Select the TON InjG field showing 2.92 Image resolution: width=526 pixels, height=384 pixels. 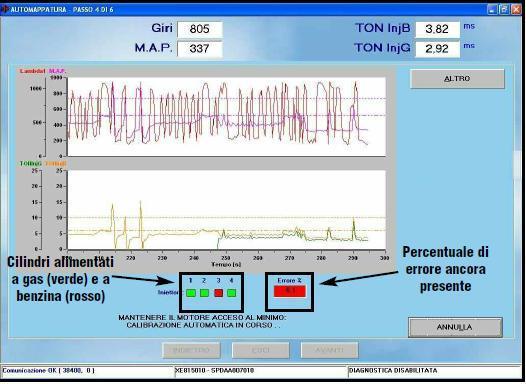click(437, 49)
